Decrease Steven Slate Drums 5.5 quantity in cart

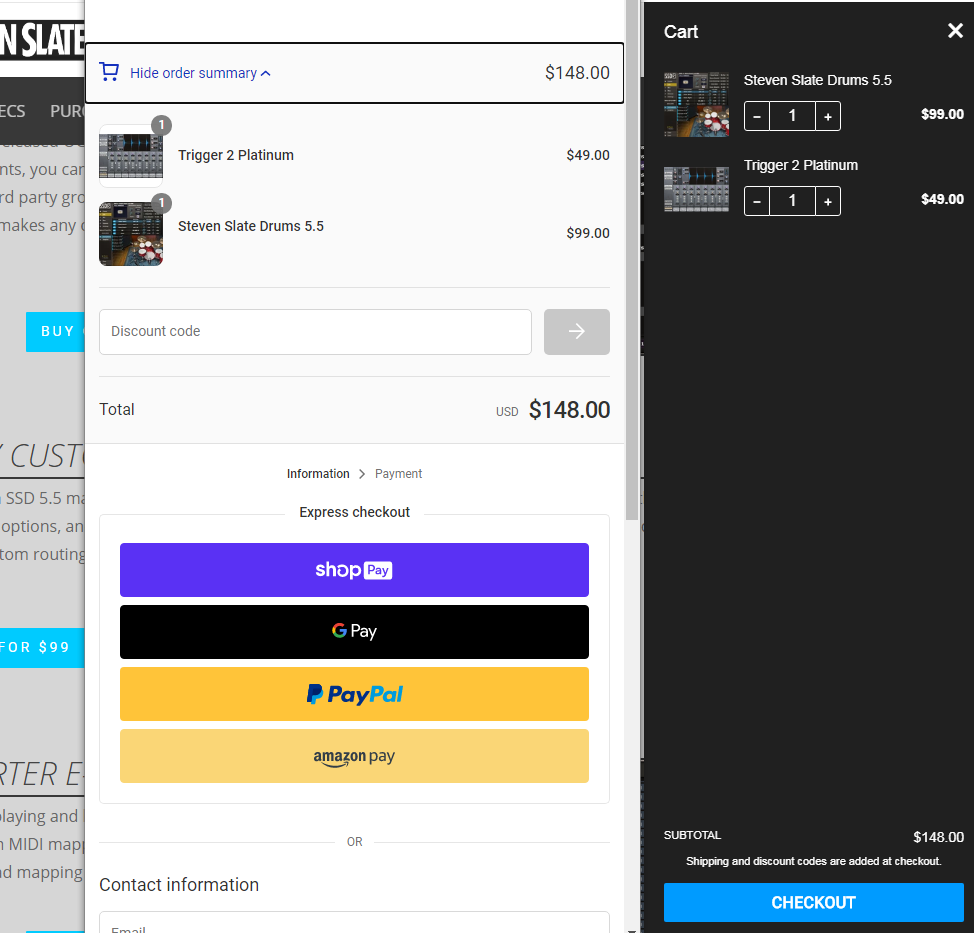(757, 116)
